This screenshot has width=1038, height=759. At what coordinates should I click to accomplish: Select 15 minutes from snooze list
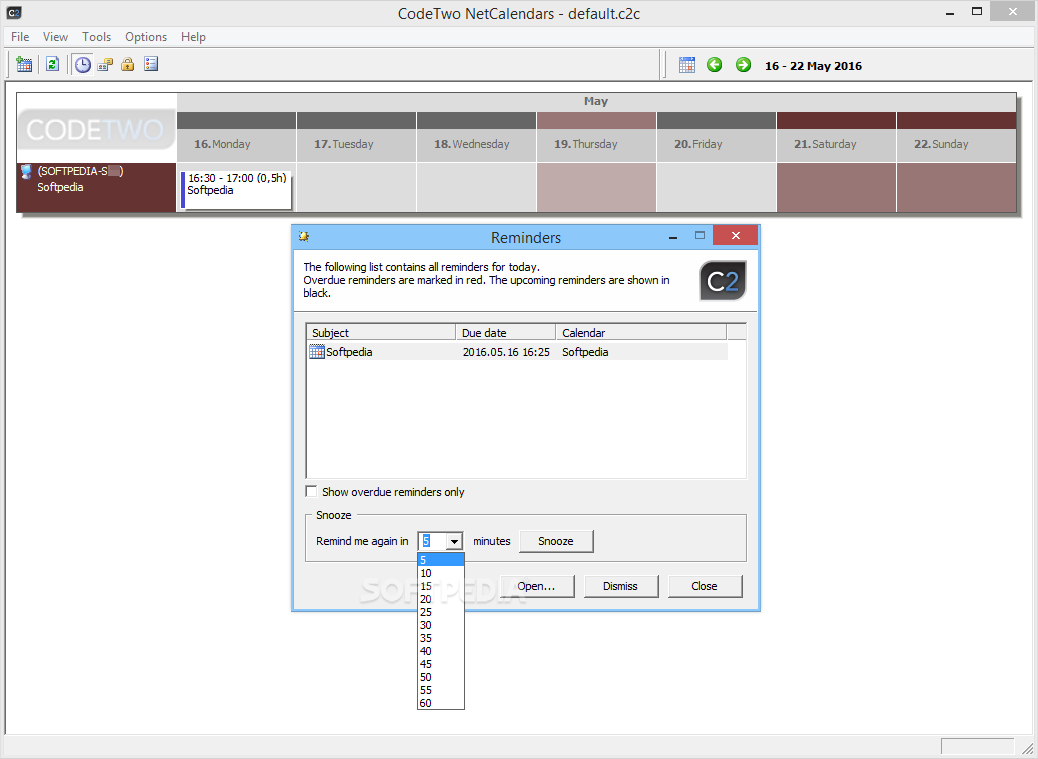click(440, 586)
